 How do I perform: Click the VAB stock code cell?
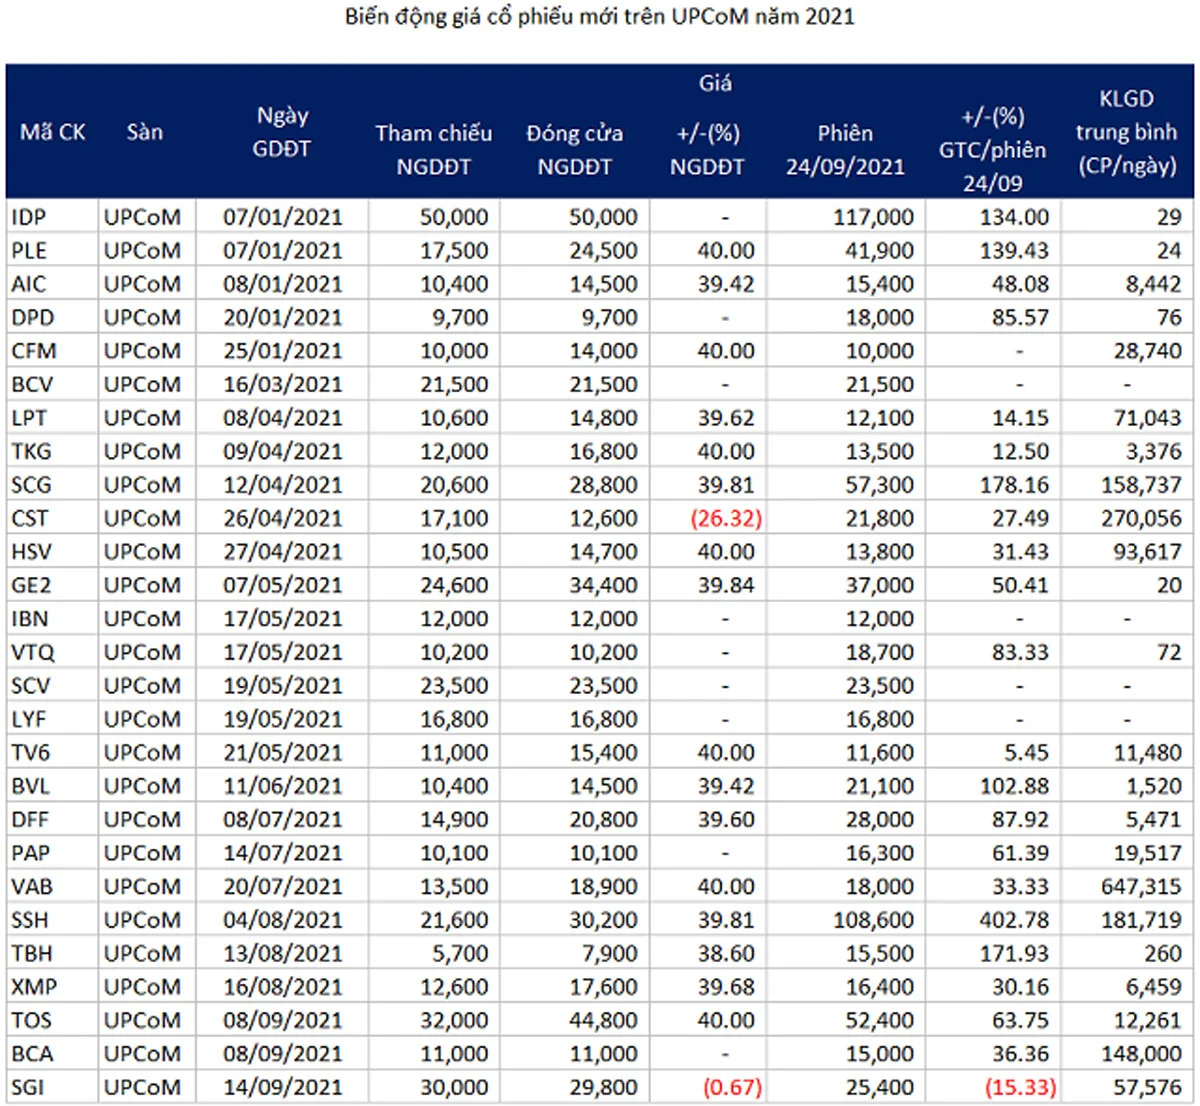[x=32, y=886]
